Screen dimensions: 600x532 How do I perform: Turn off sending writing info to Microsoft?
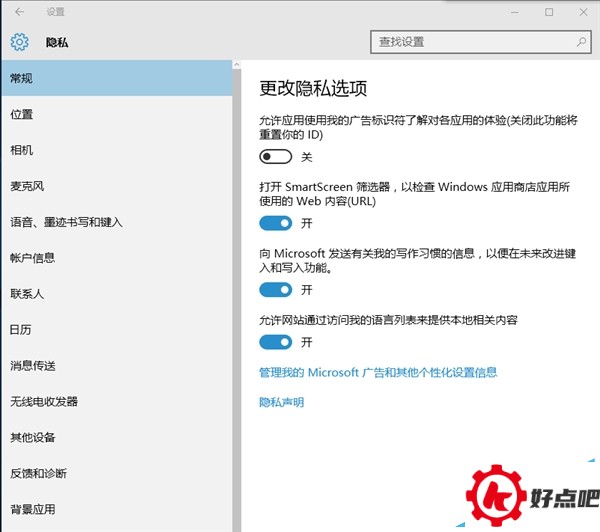(276, 290)
